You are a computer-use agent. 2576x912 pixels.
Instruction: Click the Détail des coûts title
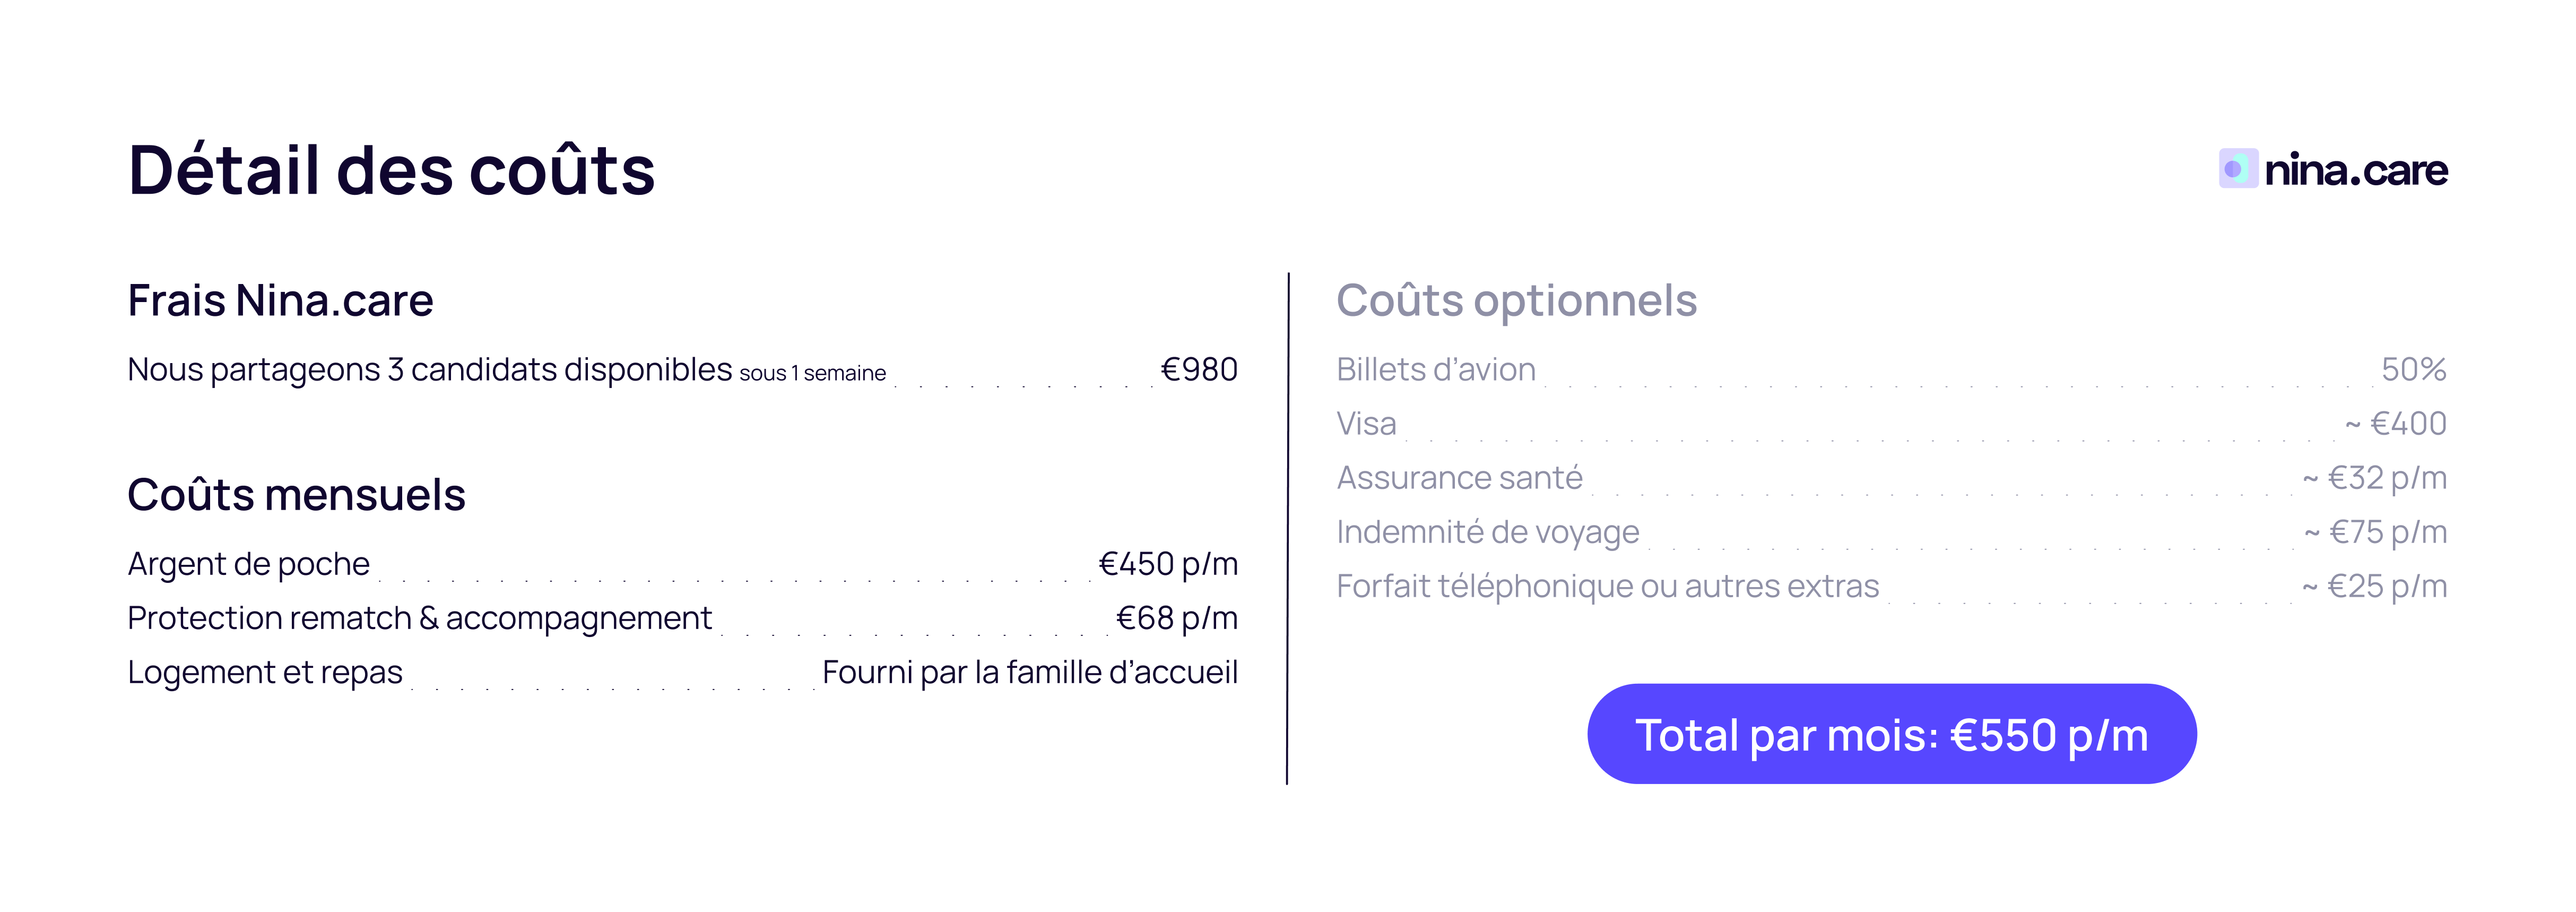click(x=391, y=170)
